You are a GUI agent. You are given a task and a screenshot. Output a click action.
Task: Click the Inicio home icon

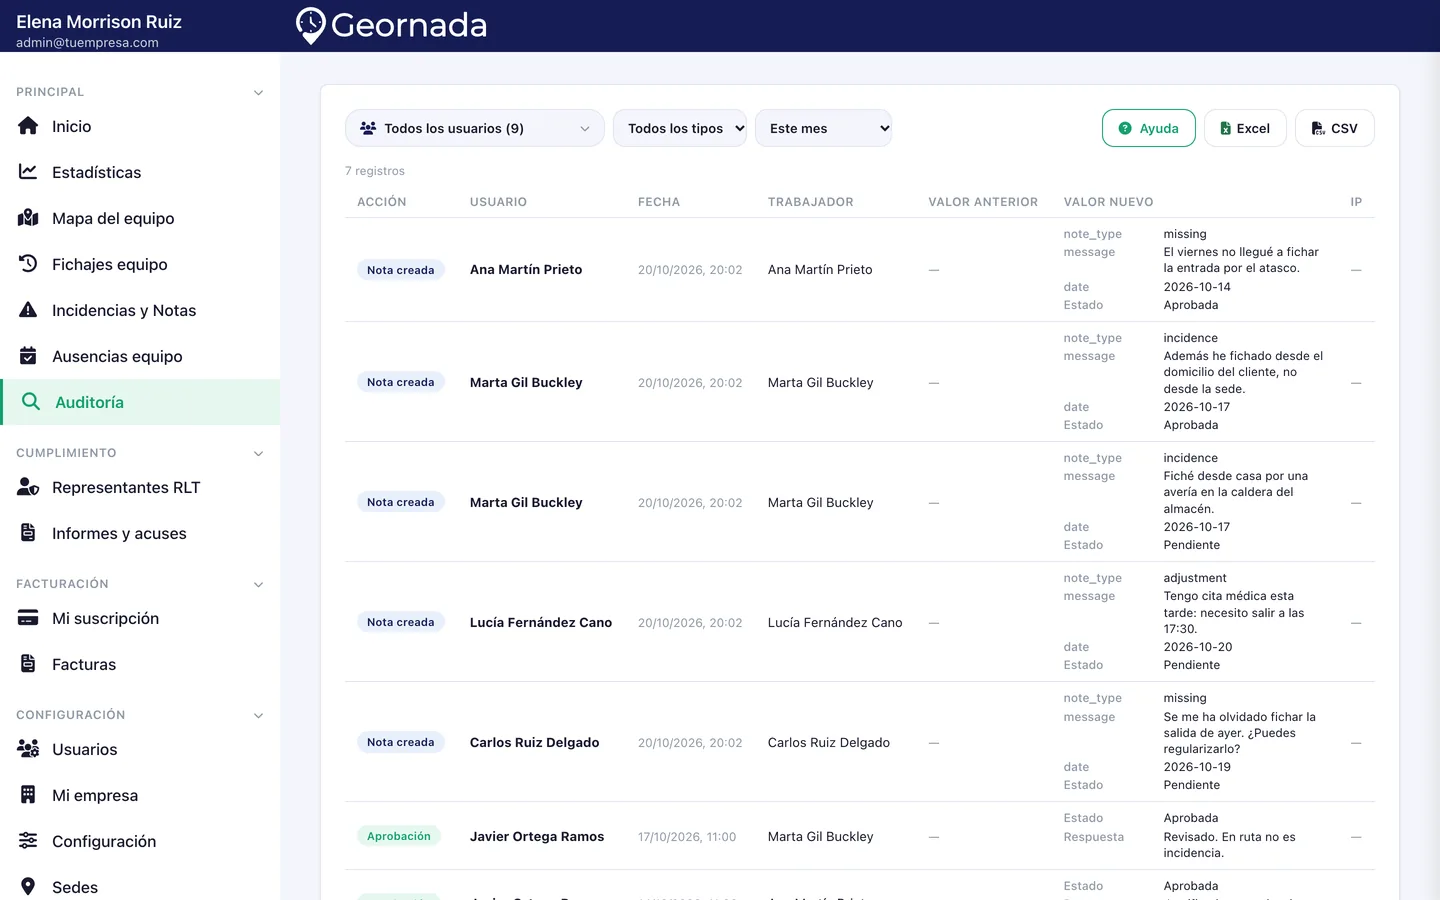[x=28, y=126]
